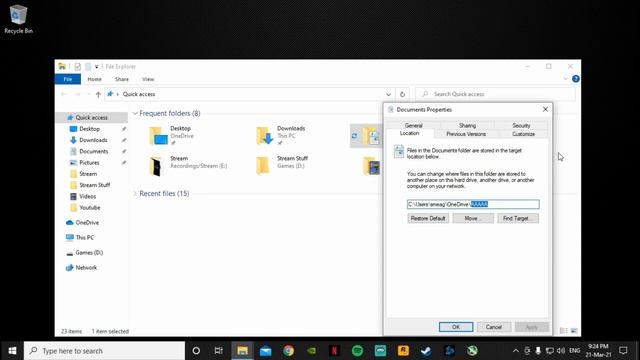
Task: Select Stream Stuff in navigation pane
Action: (x=94, y=185)
